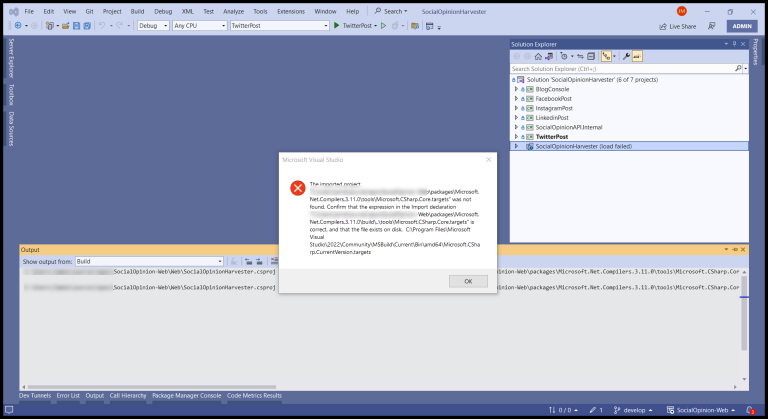Click Sync with Active Document icon
Image resolution: width=768 pixels, height=419 pixels.
580,56
